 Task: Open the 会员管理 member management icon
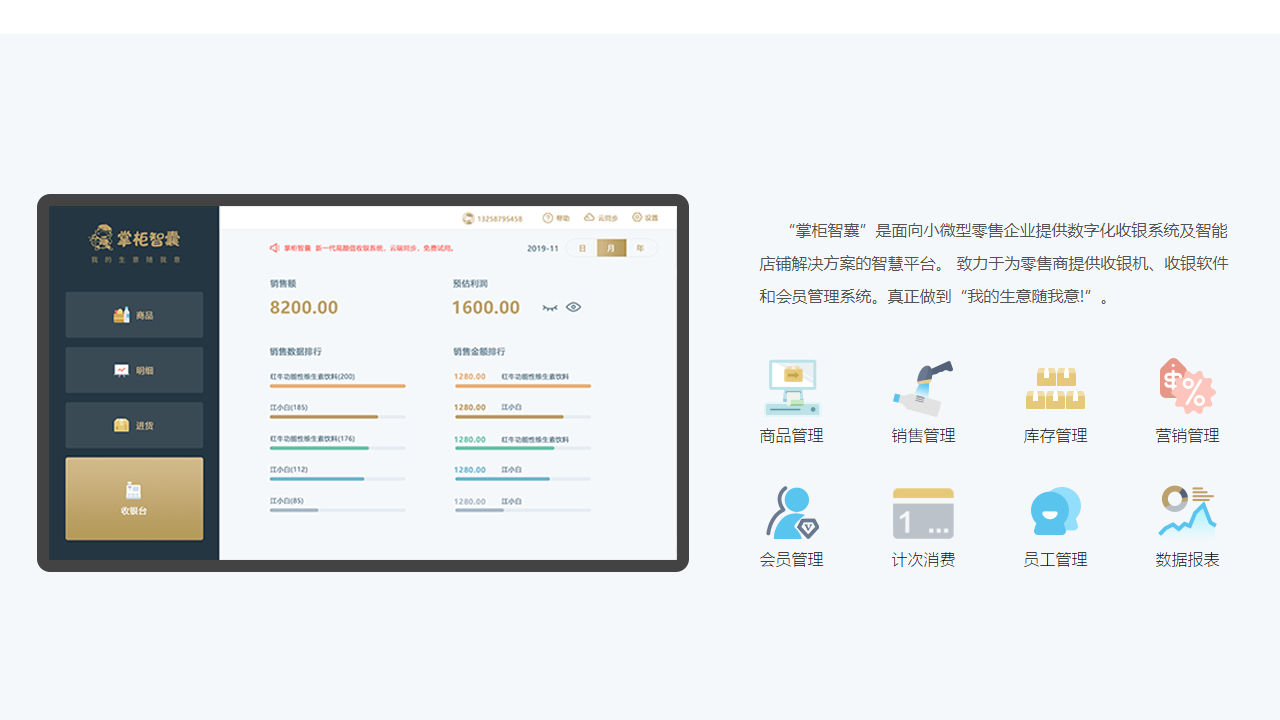pos(791,511)
